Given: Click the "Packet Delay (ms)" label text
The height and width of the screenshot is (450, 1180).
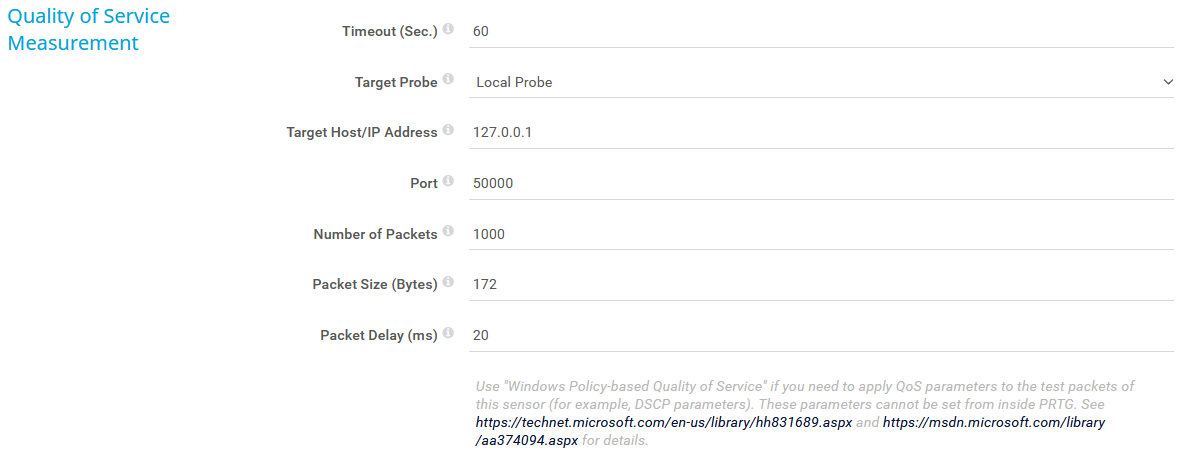Looking at the screenshot, I should (x=378, y=336).
